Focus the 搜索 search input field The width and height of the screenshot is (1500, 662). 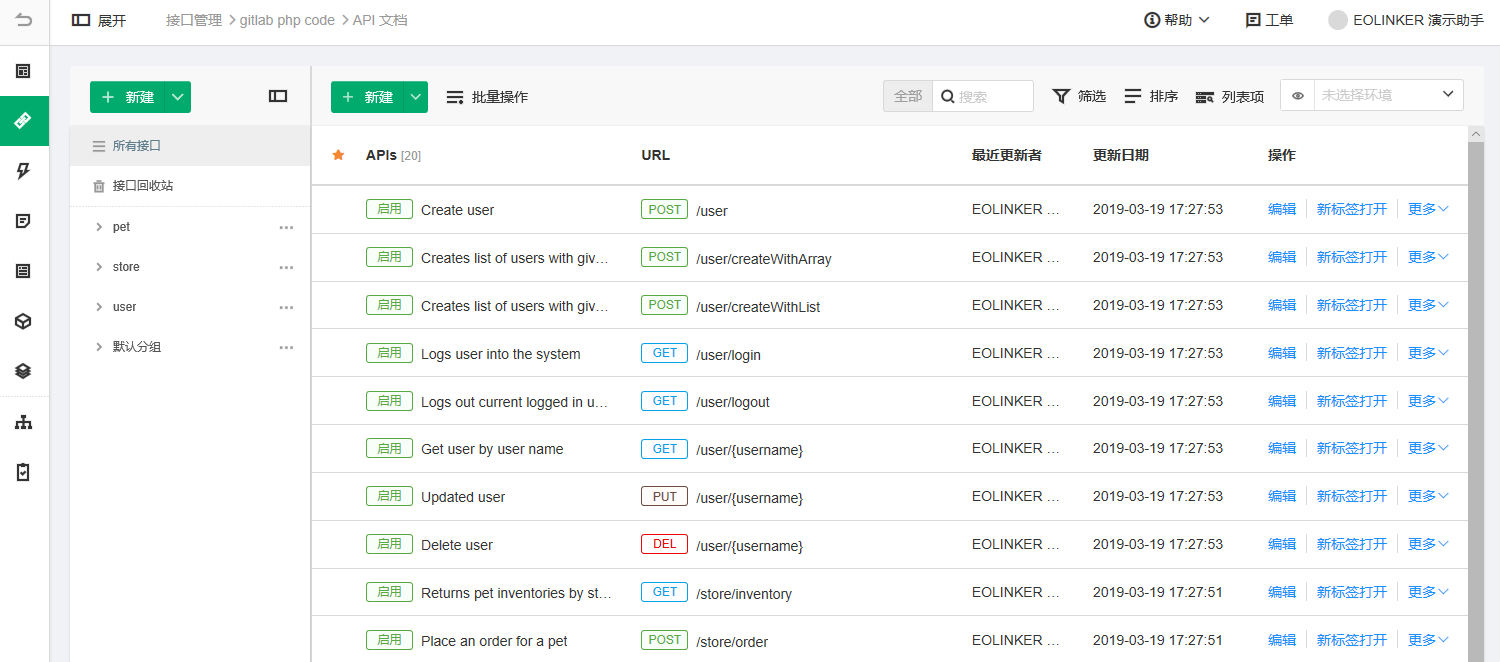(983, 96)
